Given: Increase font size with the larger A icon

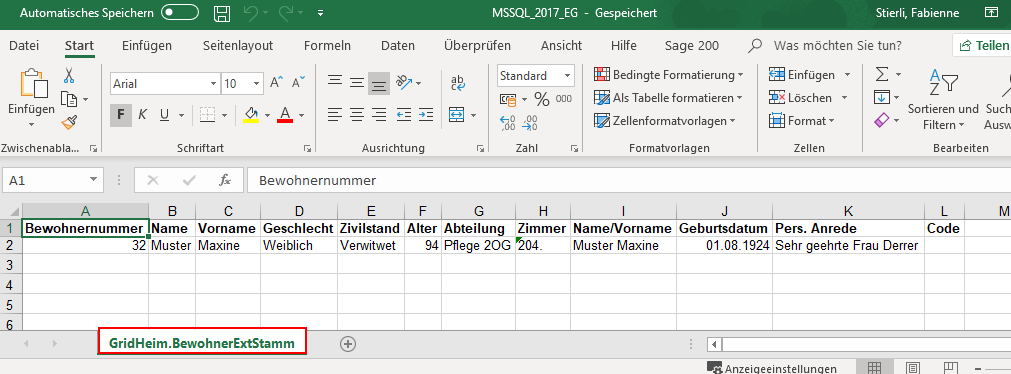Looking at the screenshot, I should tap(276, 83).
